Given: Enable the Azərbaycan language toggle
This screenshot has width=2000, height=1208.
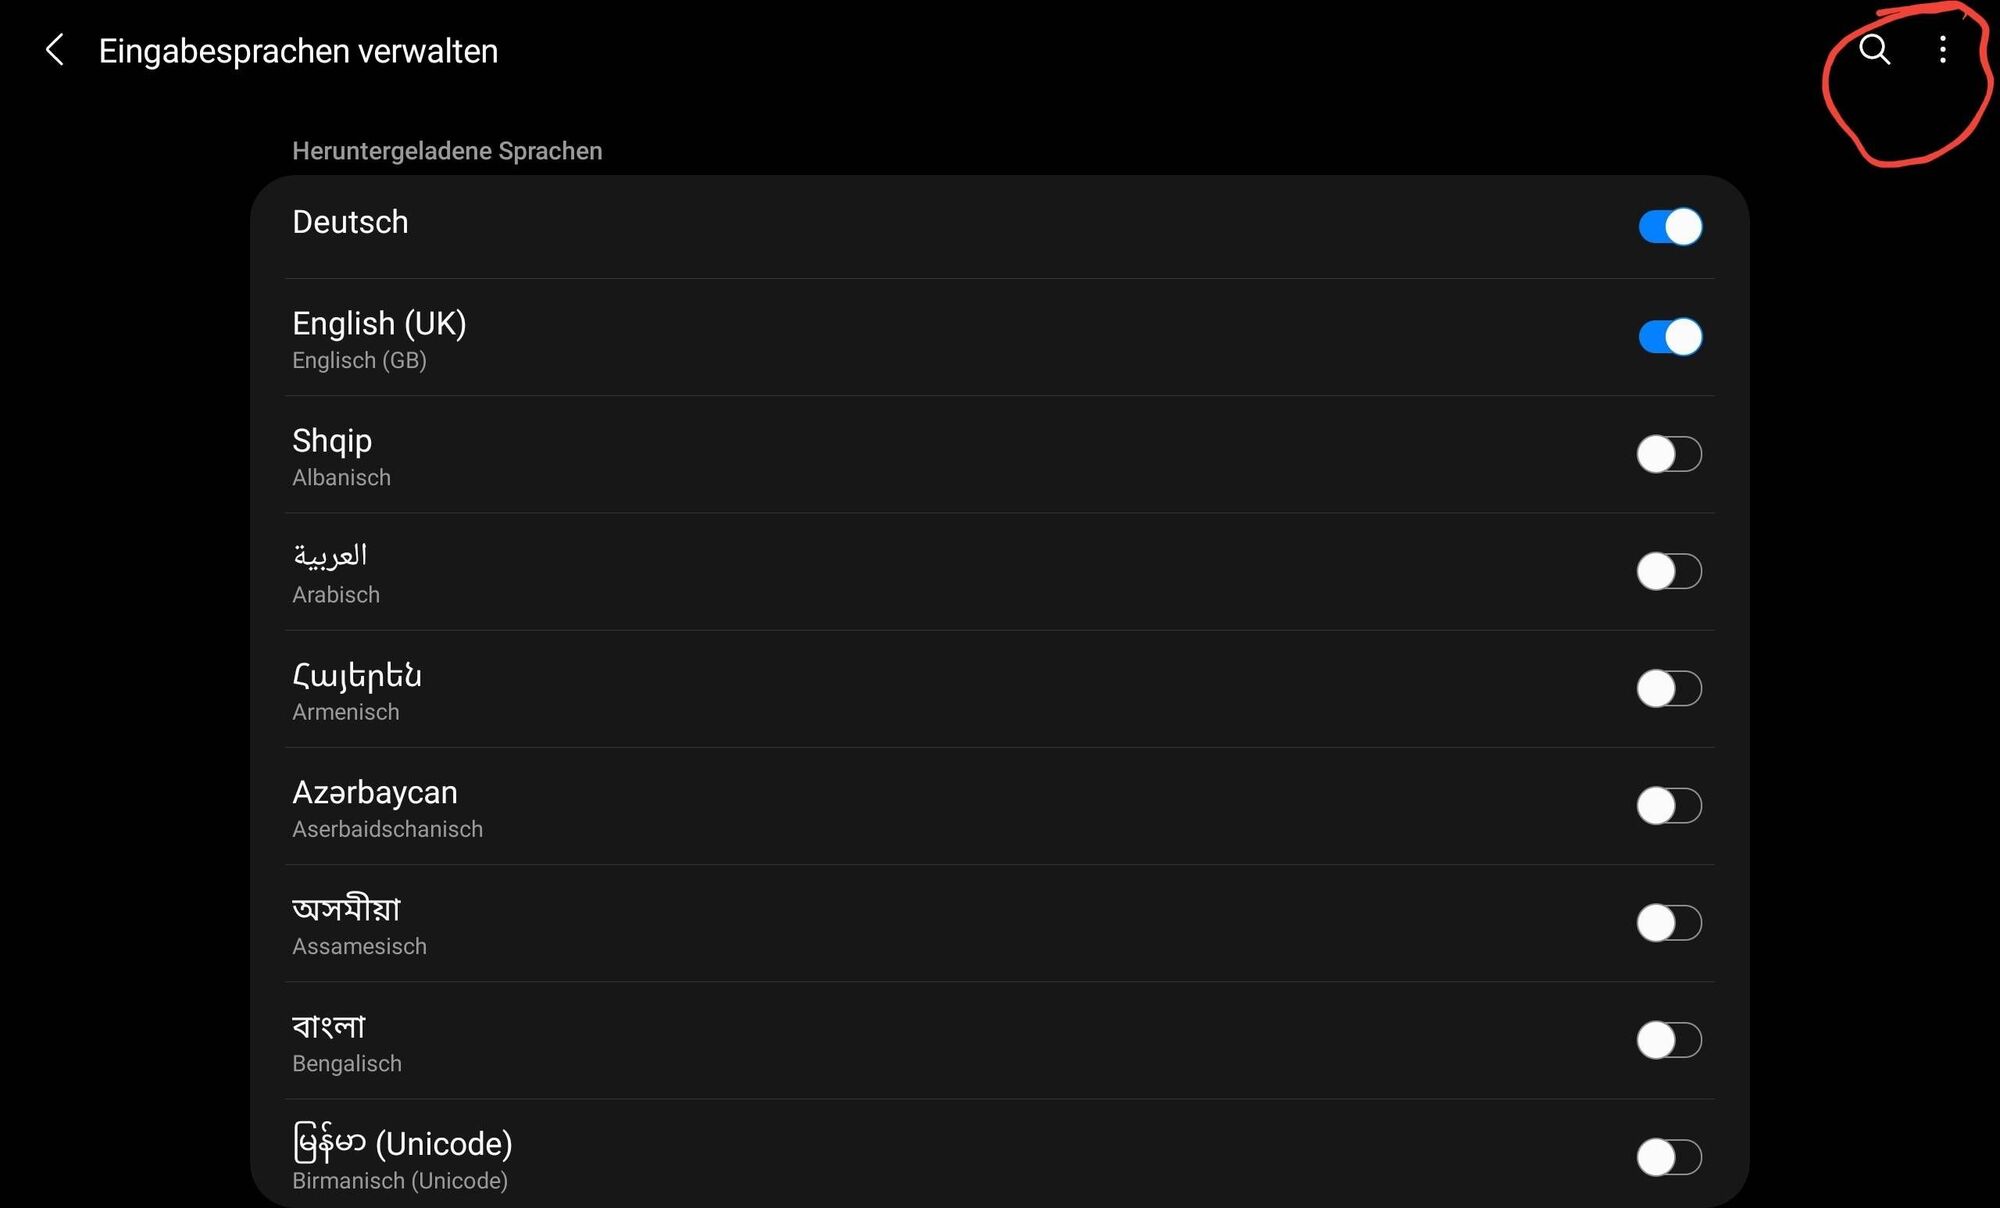Looking at the screenshot, I should 1669,805.
